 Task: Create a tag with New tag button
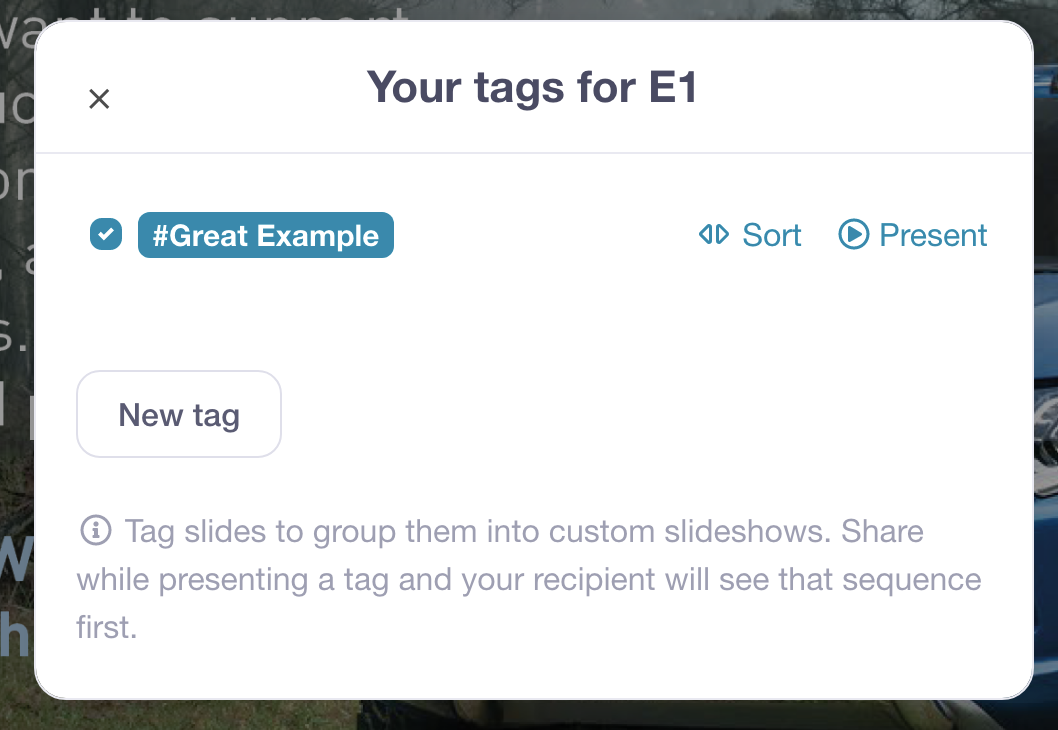pyautogui.click(x=179, y=415)
